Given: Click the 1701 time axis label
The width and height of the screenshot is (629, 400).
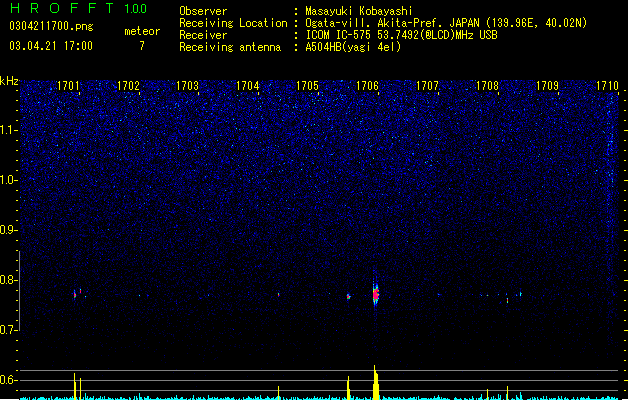Looking at the screenshot, I should pyautogui.click(x=68, y=86).
